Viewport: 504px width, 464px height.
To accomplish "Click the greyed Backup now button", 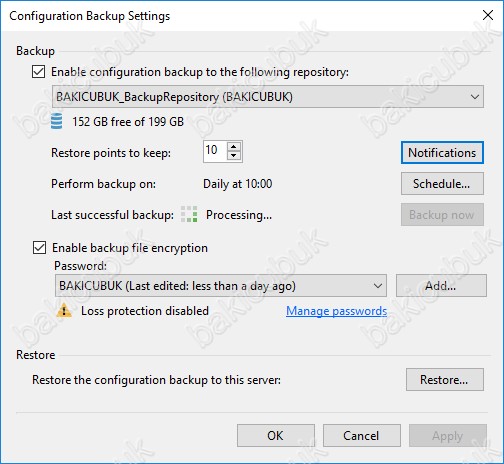I will [442, 215].
